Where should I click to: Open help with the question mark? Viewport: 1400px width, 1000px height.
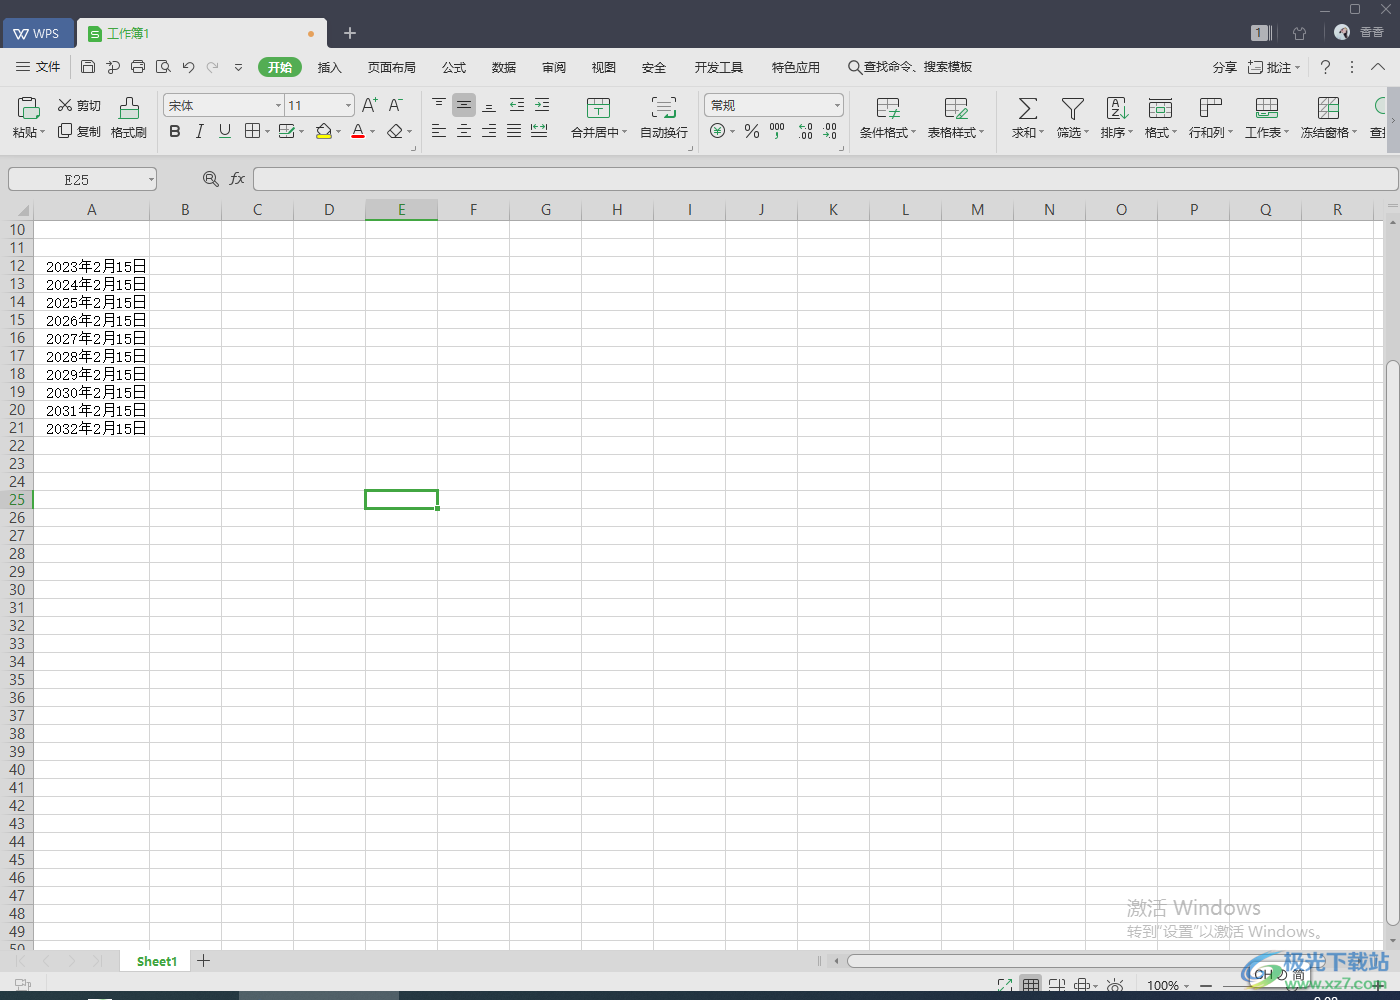point(1325,67)
